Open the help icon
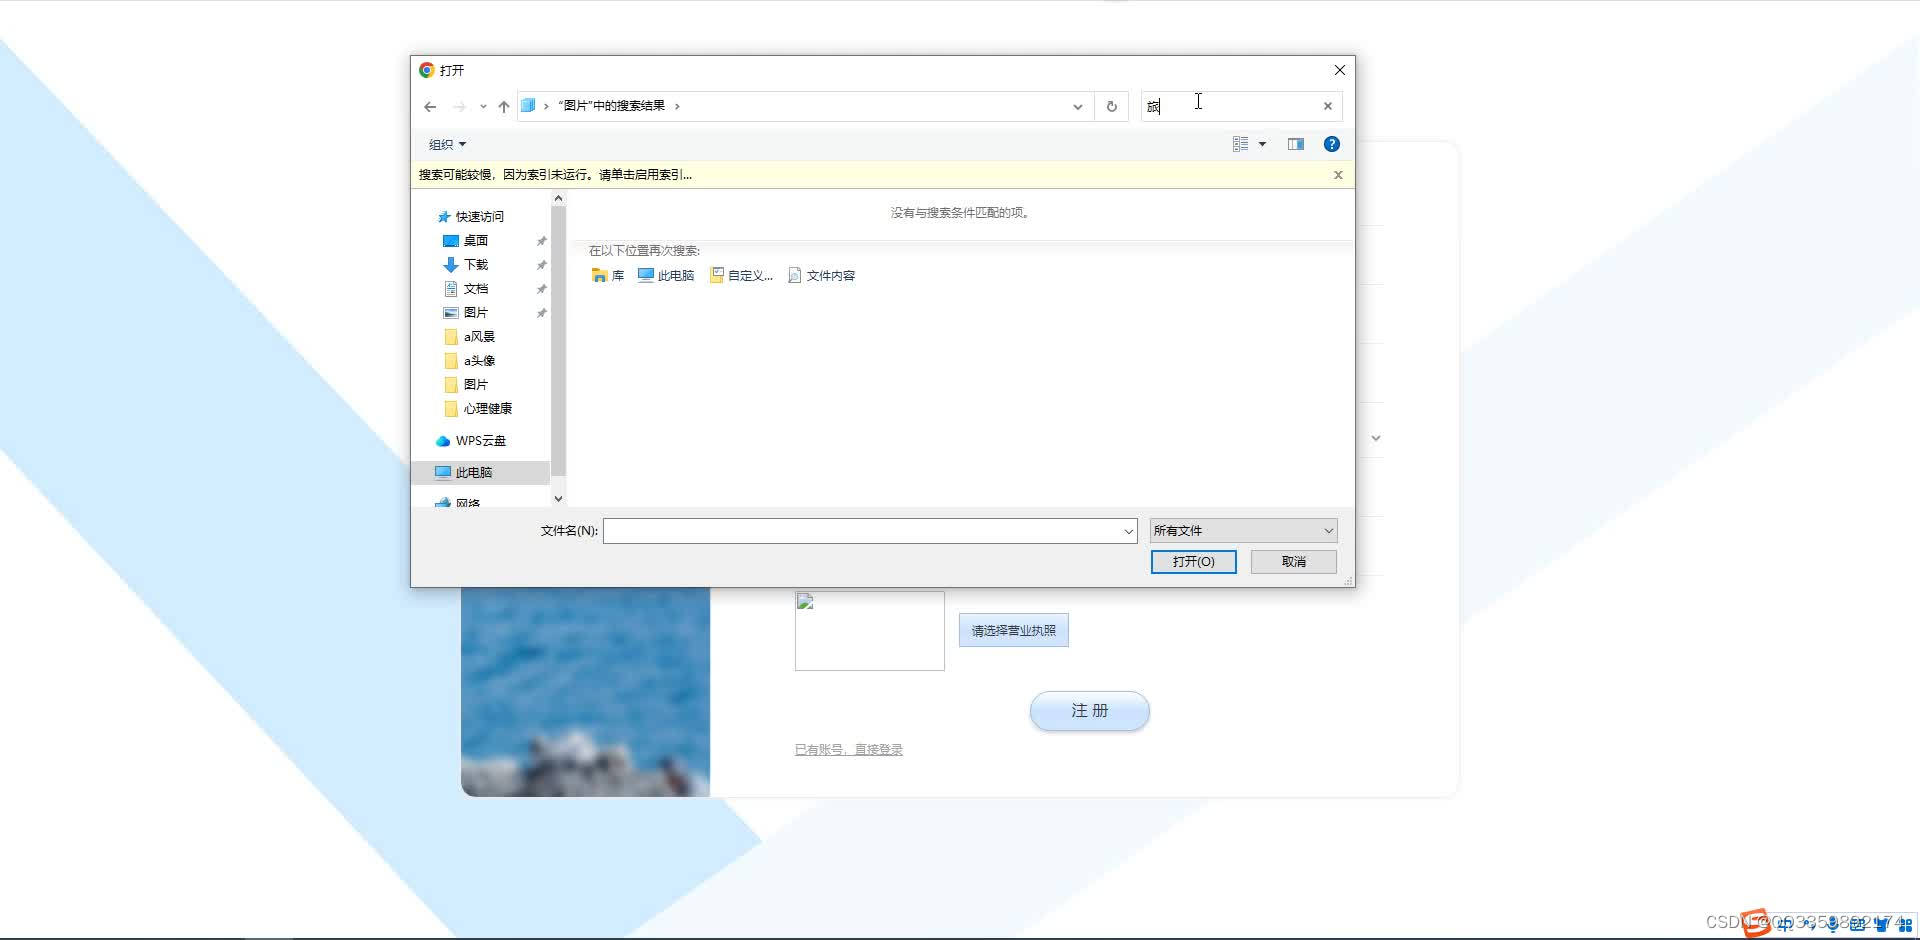1920x940 pixels. 1331,144
